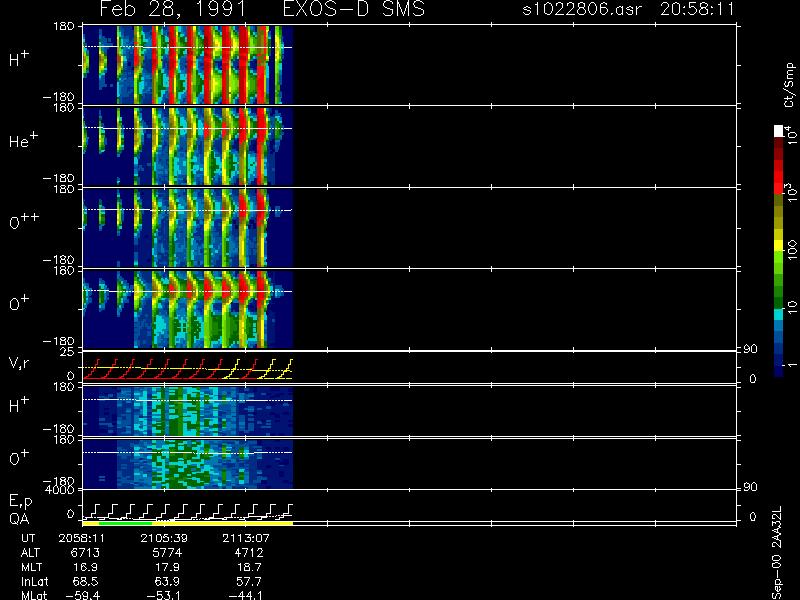Click the altitude value "5774"

pos(167,553)
